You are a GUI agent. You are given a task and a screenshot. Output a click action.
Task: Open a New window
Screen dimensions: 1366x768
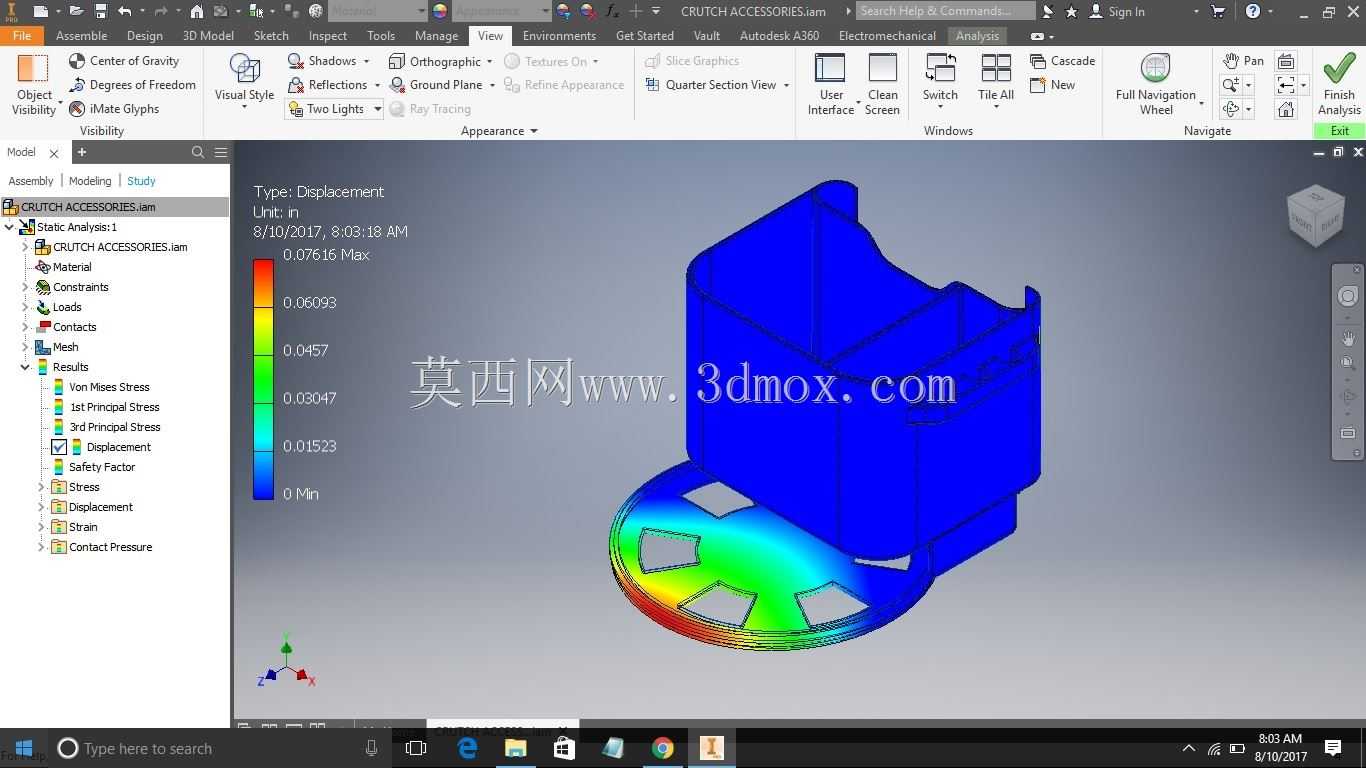(1052, 85)
